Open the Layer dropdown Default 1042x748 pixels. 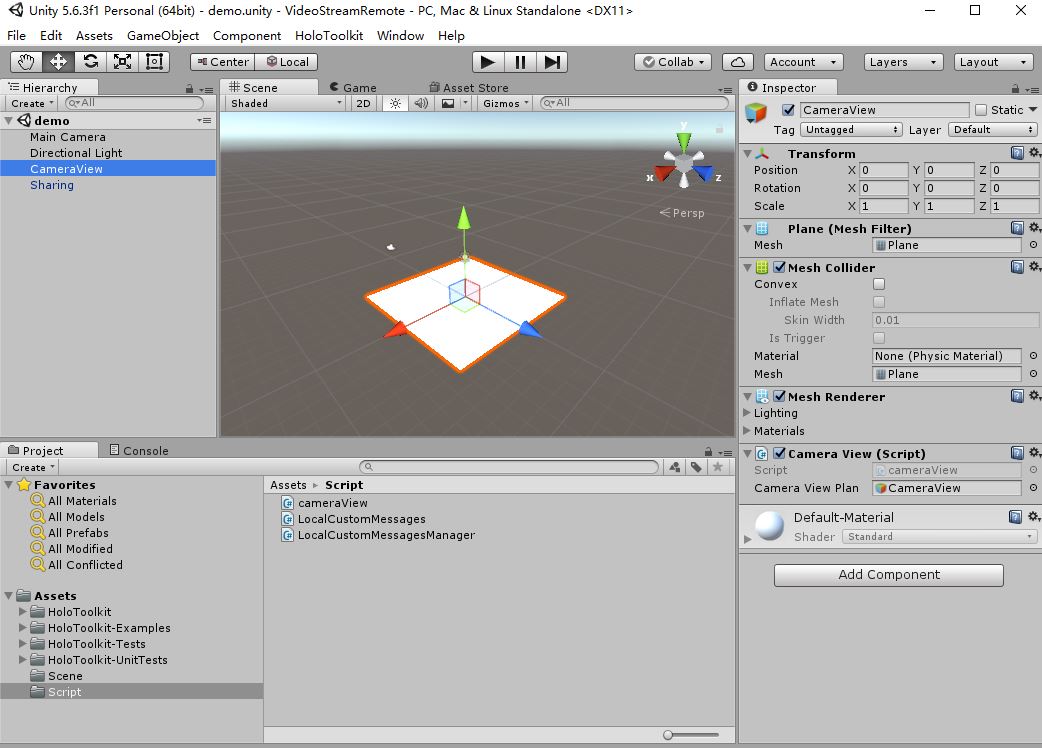coord(992,130)
